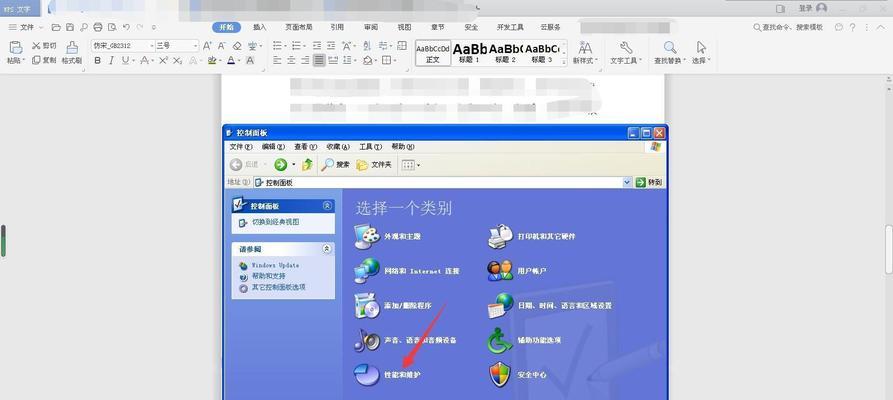Click the search commands and templates field

788,27
